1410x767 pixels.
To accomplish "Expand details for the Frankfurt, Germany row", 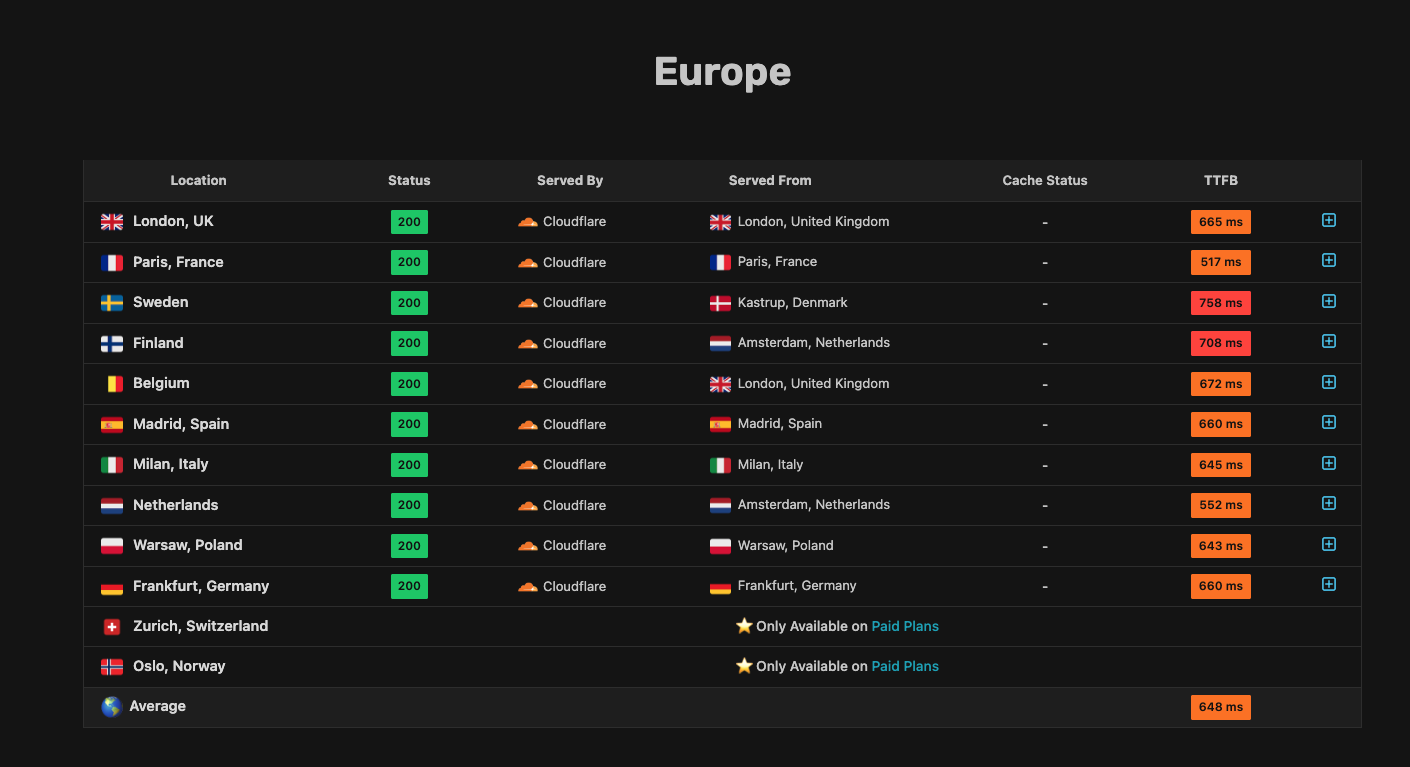I will coord(1329,584).
